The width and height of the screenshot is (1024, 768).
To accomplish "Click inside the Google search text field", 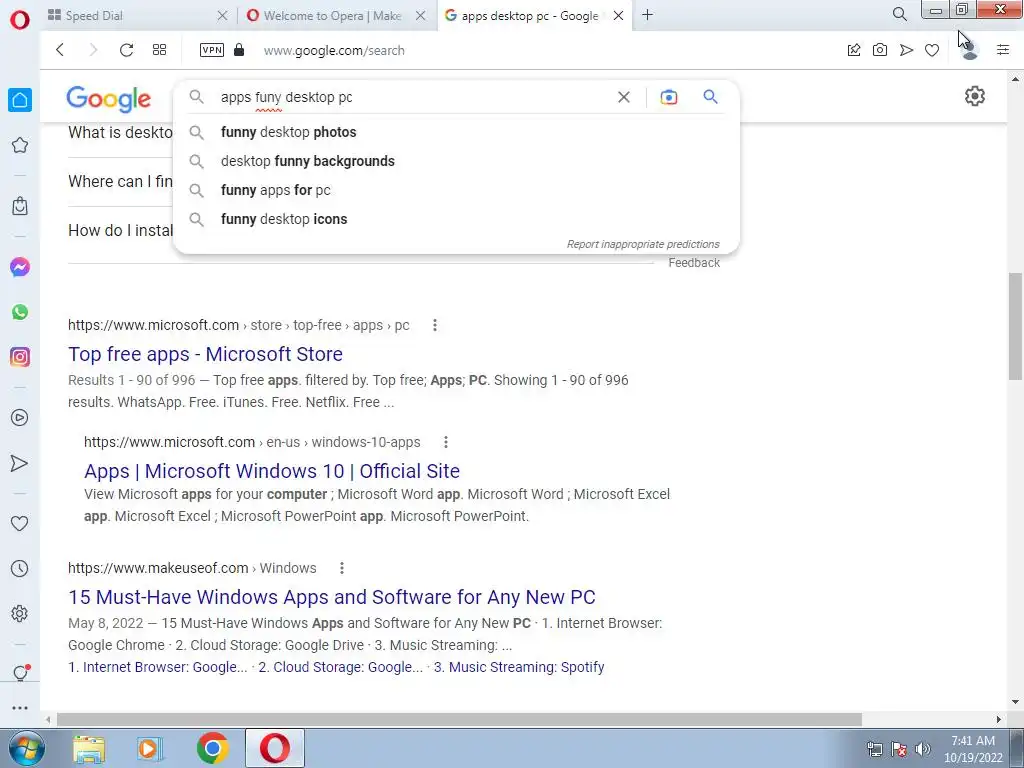I will coord(411,97).
